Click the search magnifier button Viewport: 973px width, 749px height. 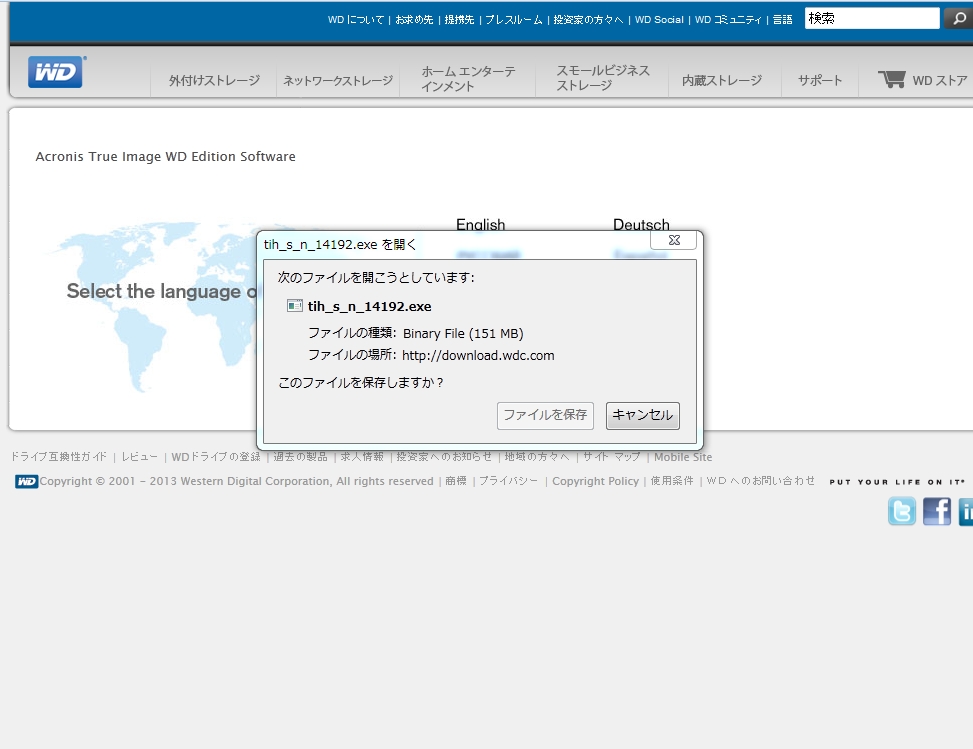(x=957, y=18)
